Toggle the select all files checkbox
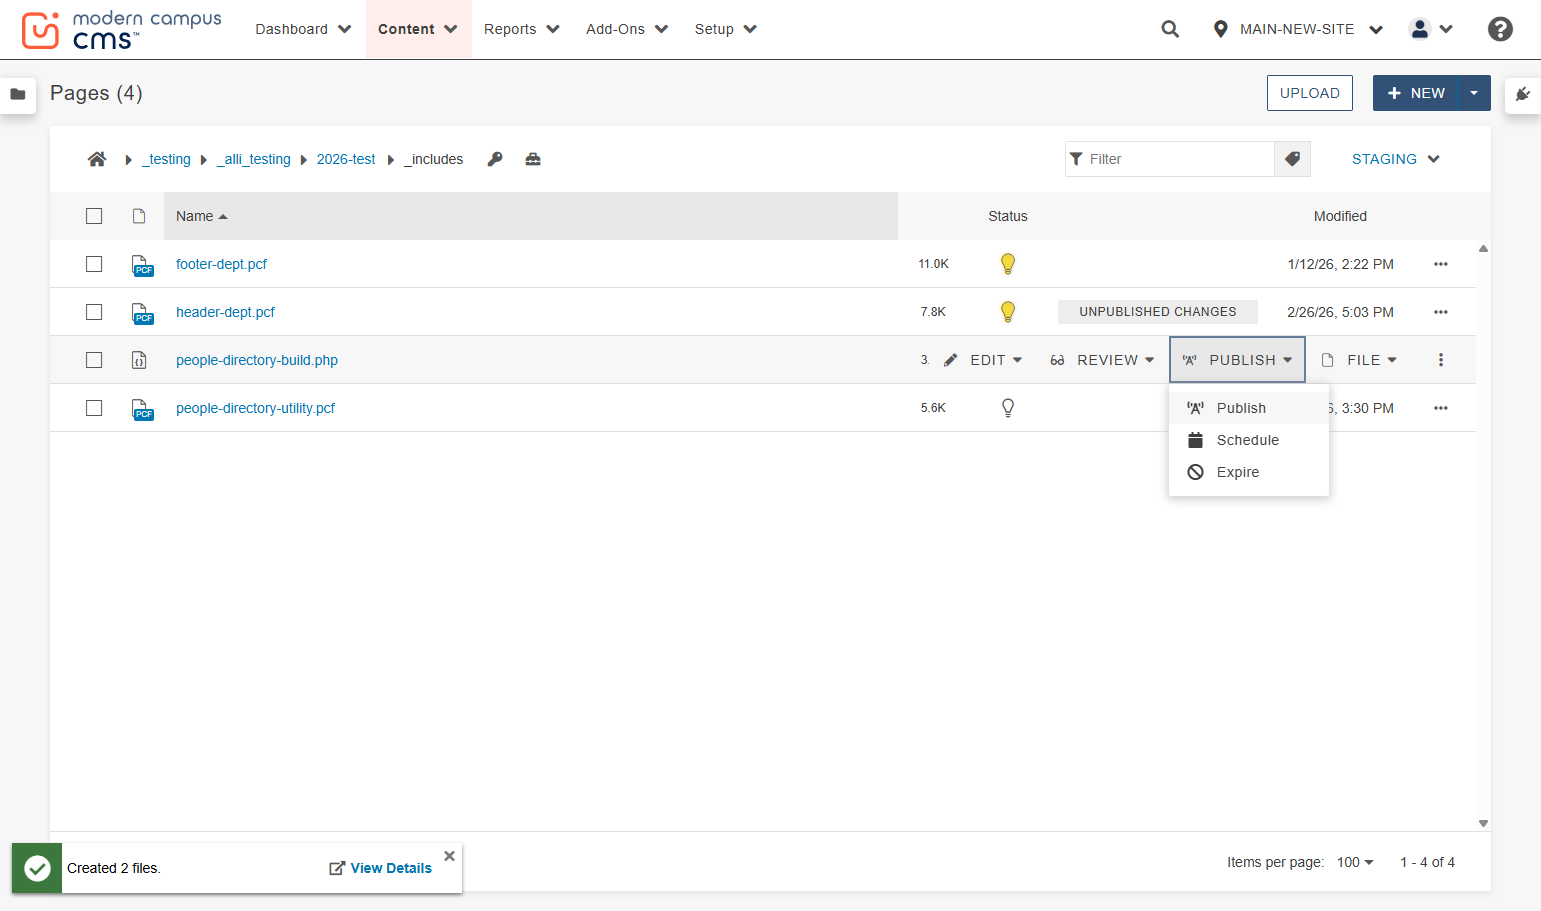 tap(94, 216)
